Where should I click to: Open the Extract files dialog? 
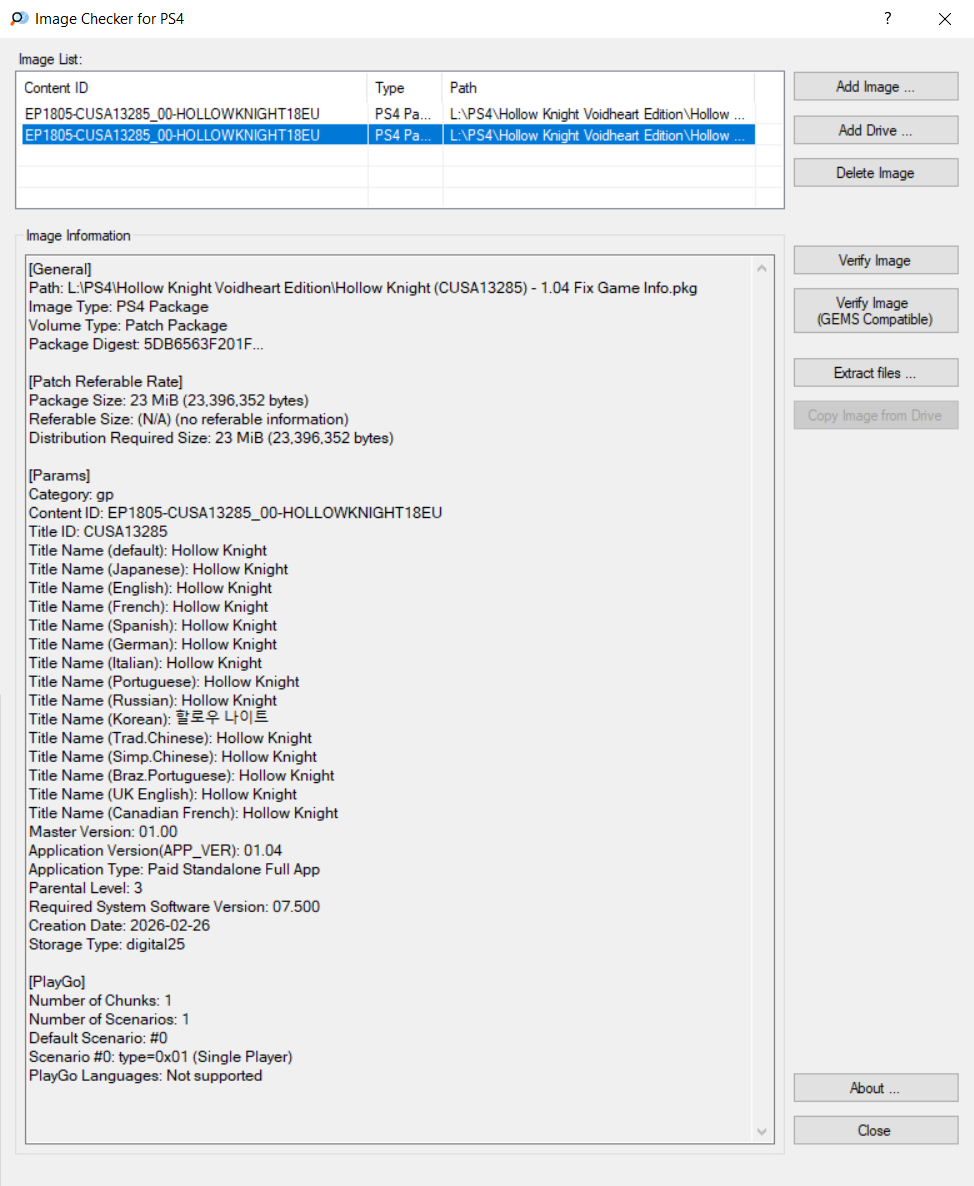(x=875, y=373)
